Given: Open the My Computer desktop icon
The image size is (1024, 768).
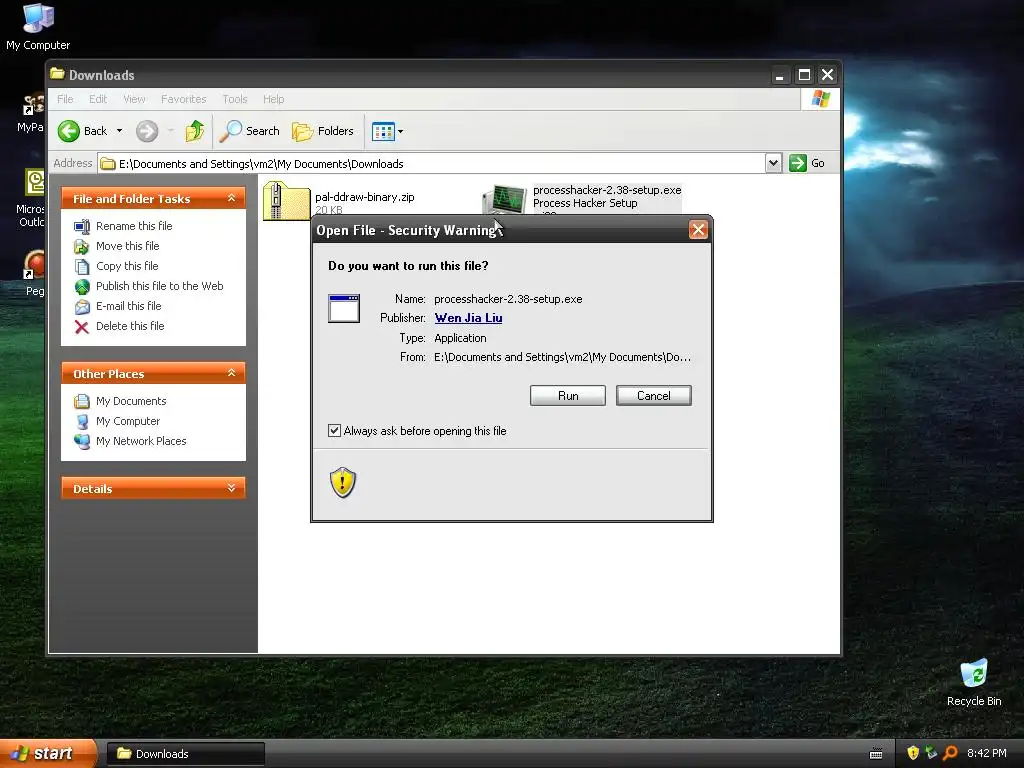Looking at the screenshot, I should coord(38,27).
